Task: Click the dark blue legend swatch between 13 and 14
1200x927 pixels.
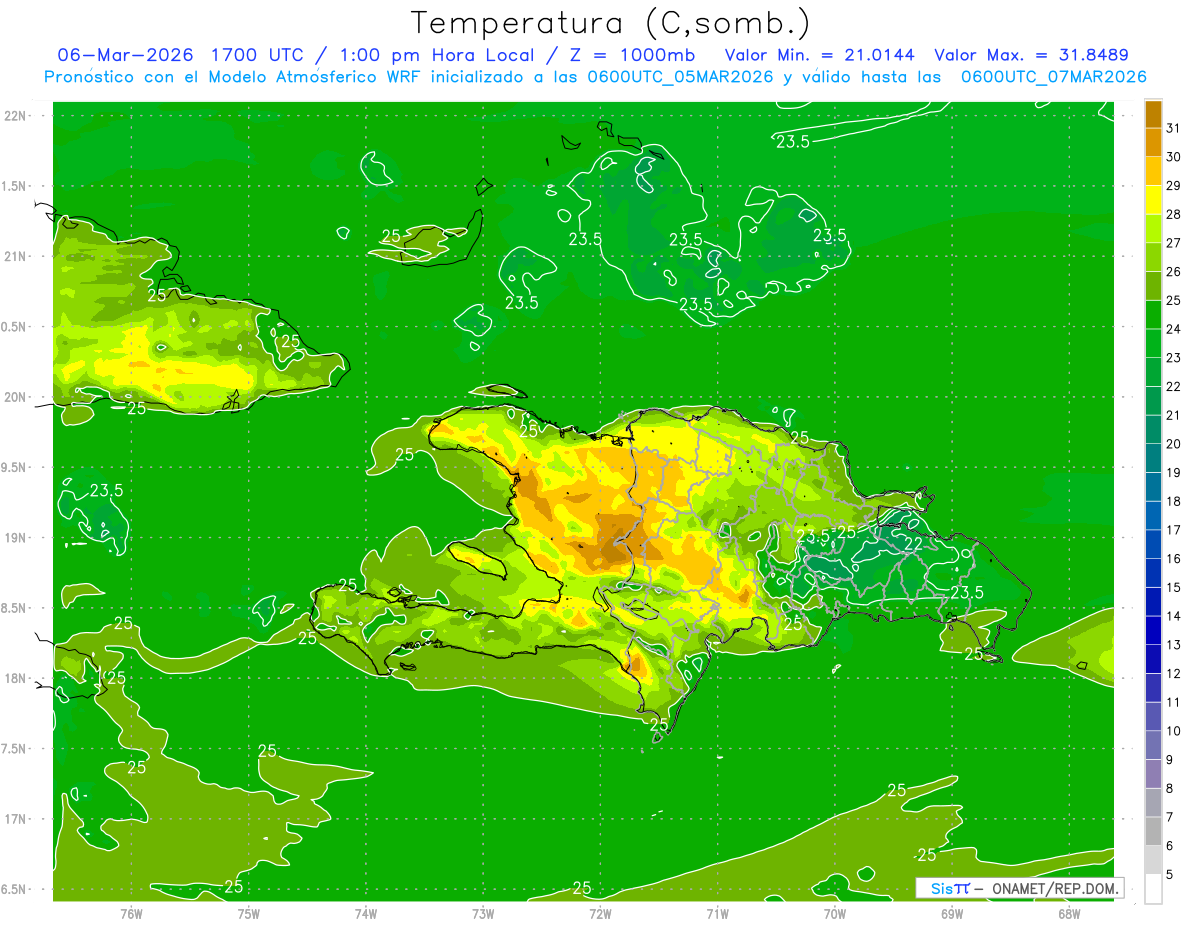Action: click(1153, 630)
